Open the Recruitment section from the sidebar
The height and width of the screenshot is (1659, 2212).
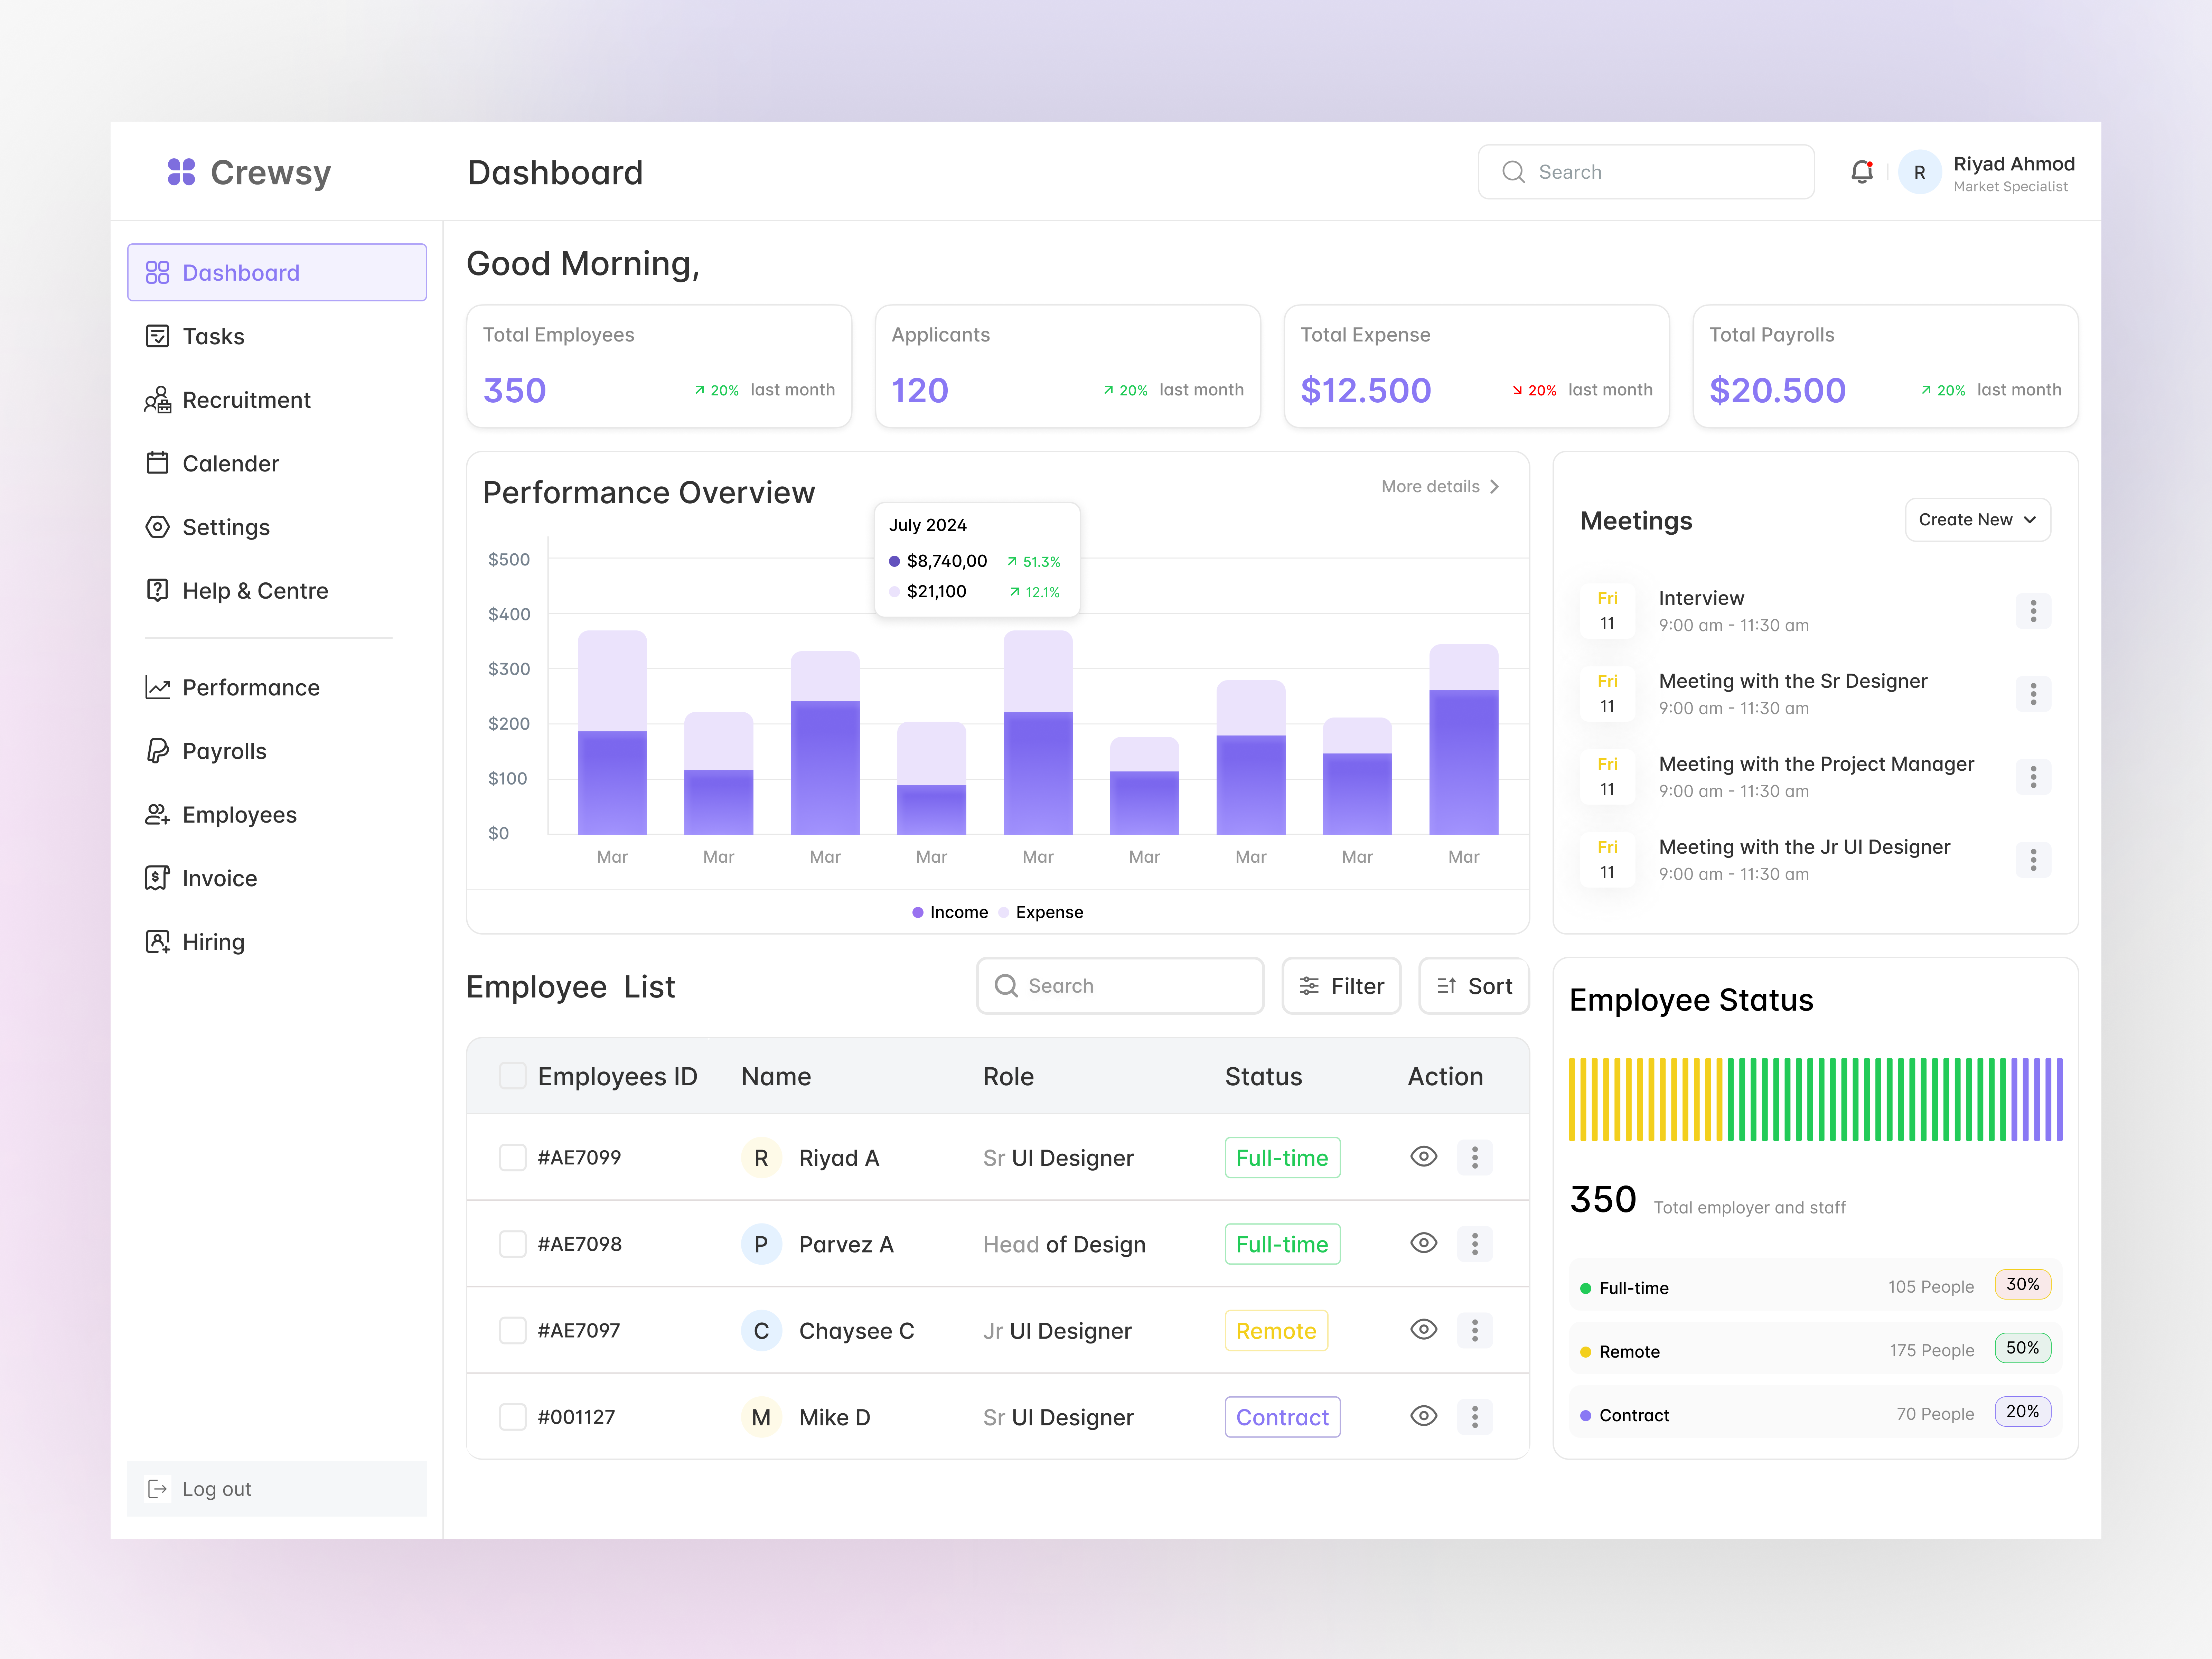246,400
